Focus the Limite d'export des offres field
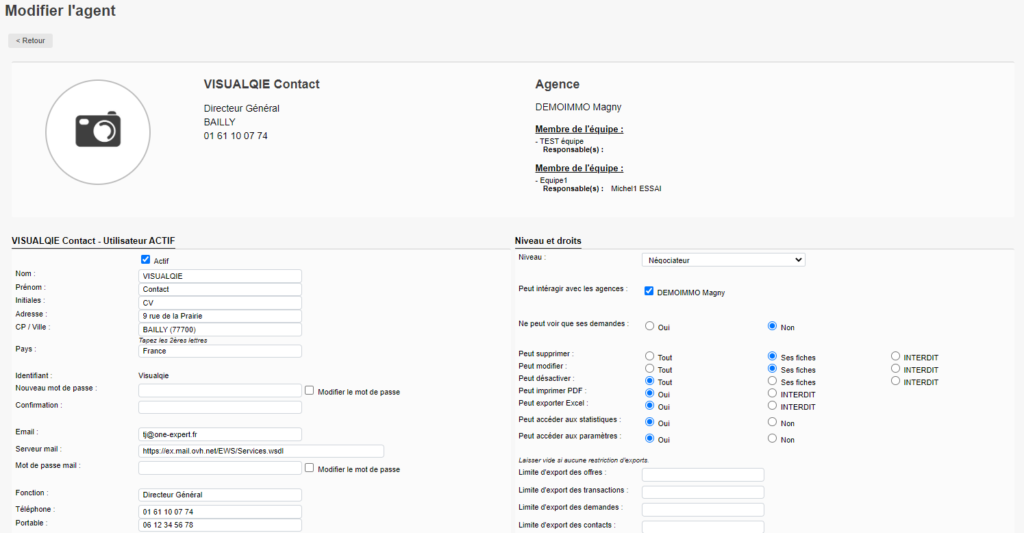Image resolution: width=1024 pixels, height=533 pixels. 702,475
